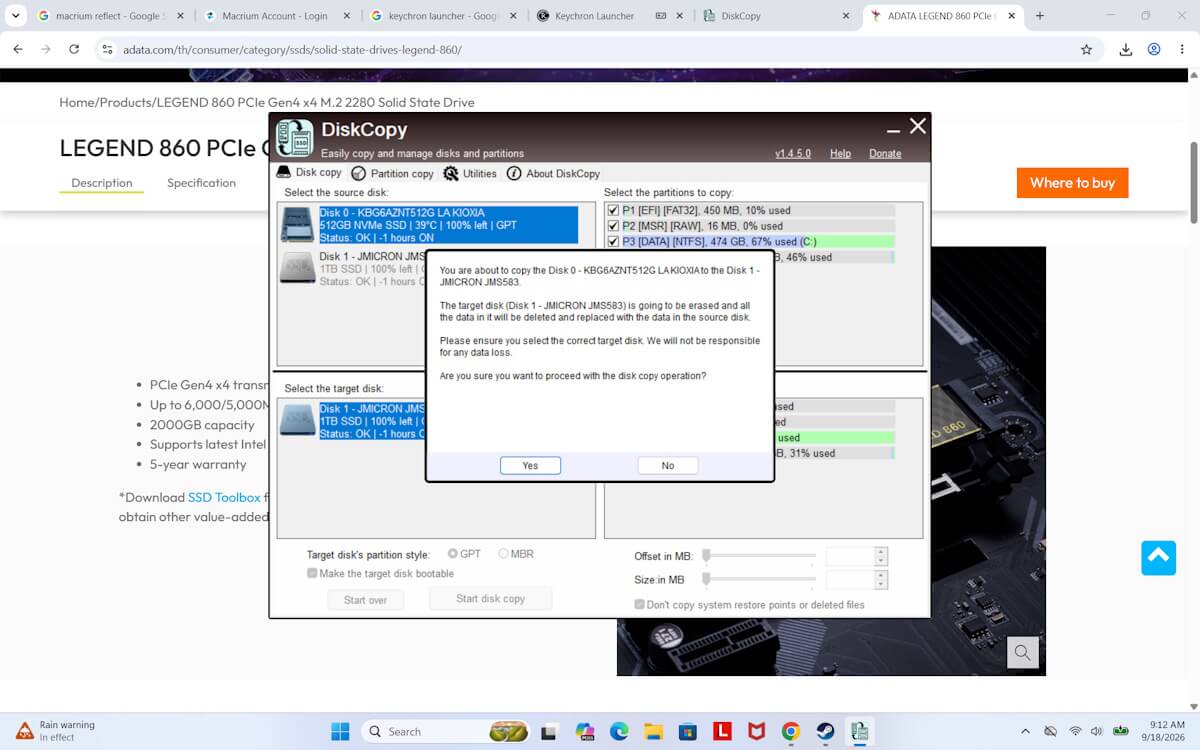Select MBR partition style radio button
Viewport: 1200px width, 750px height.
pyautogui.click(x=503, y=554)
